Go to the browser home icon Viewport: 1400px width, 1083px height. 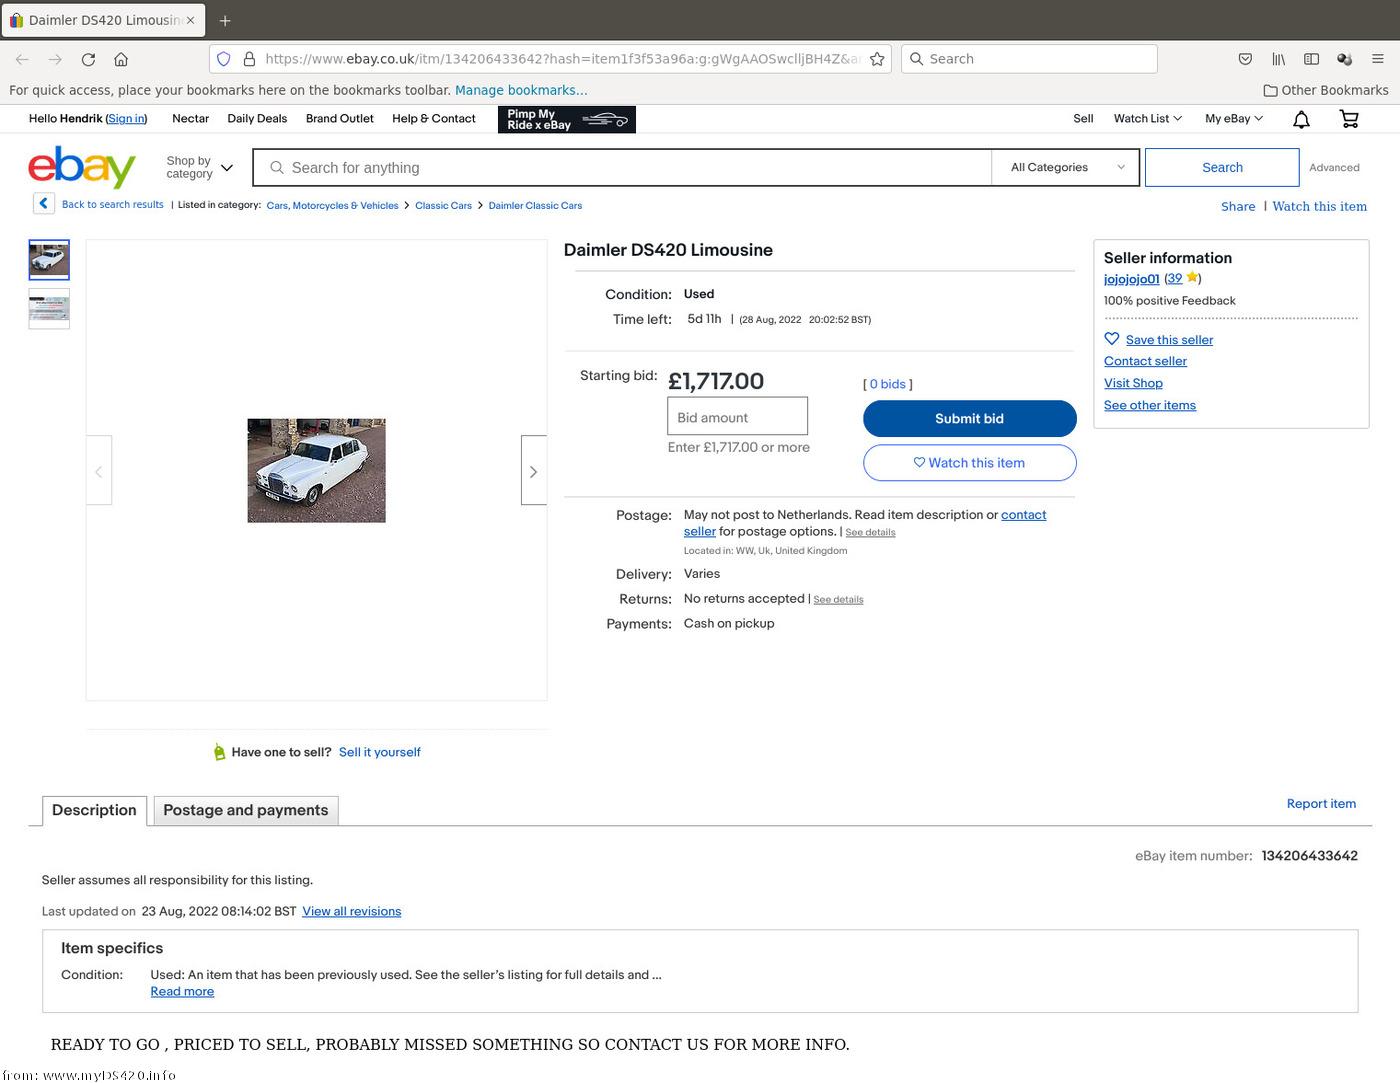(x=121, y=59)
